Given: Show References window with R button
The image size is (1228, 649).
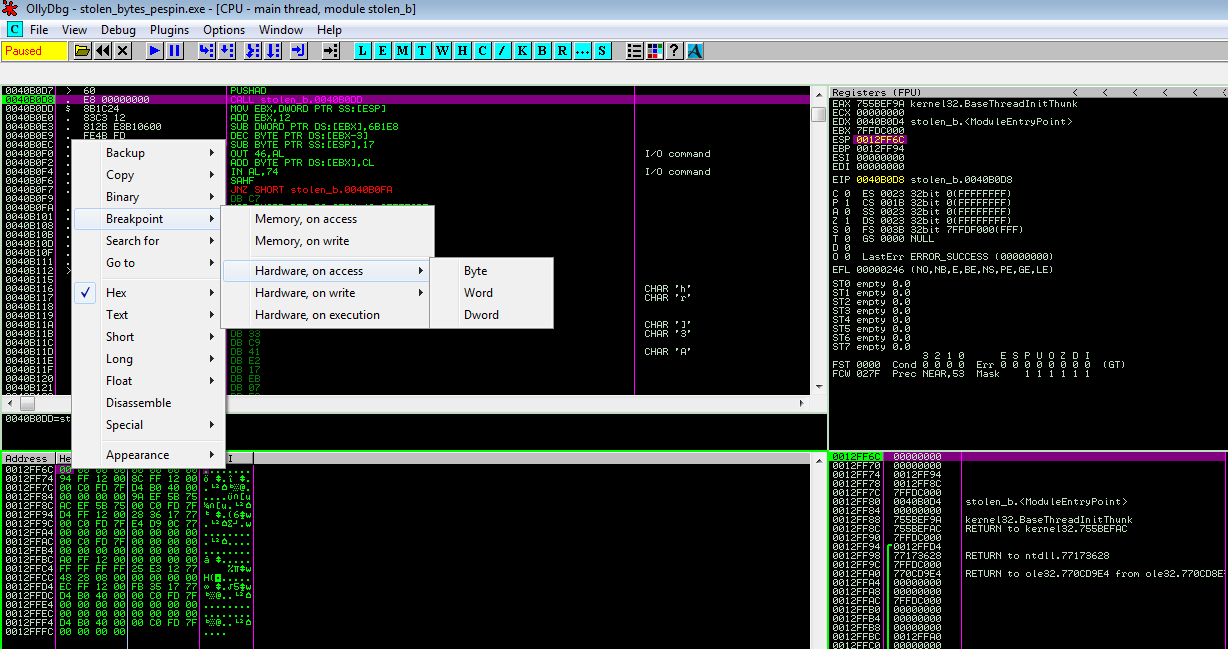Looking at the screenshot, I should click(561, 50).
